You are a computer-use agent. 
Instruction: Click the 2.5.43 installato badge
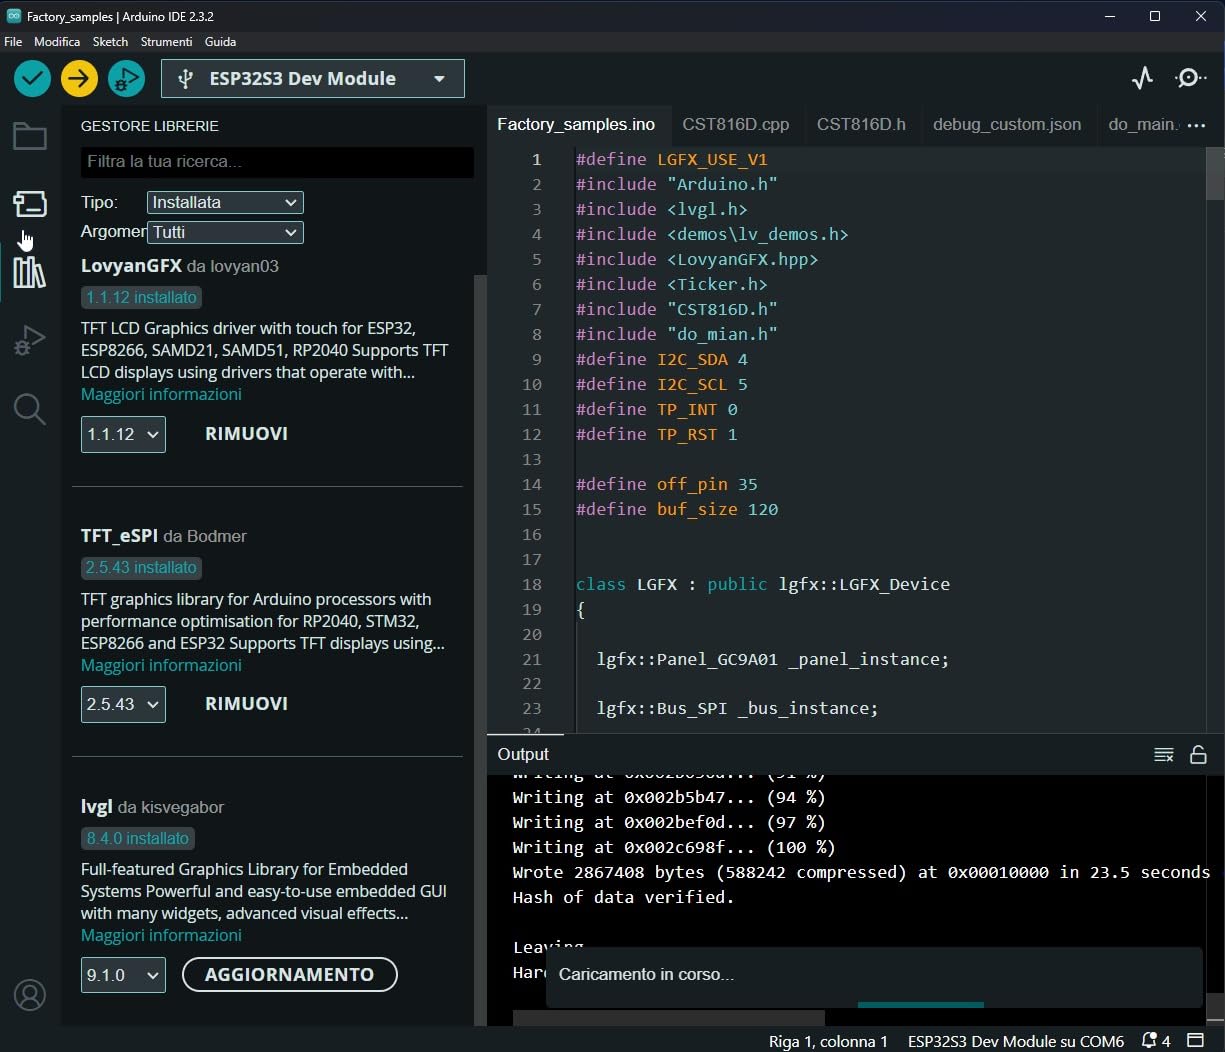point(141,567)
